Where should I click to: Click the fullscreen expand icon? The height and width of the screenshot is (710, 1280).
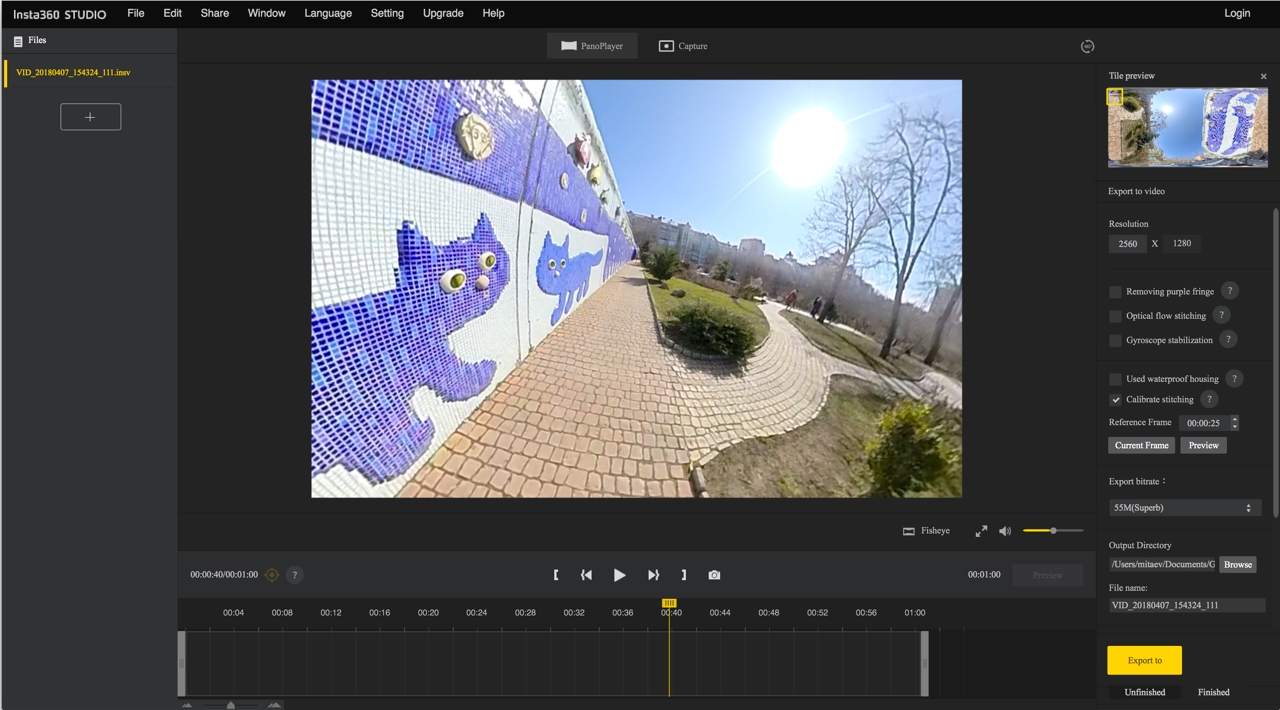tap(981, 531)
